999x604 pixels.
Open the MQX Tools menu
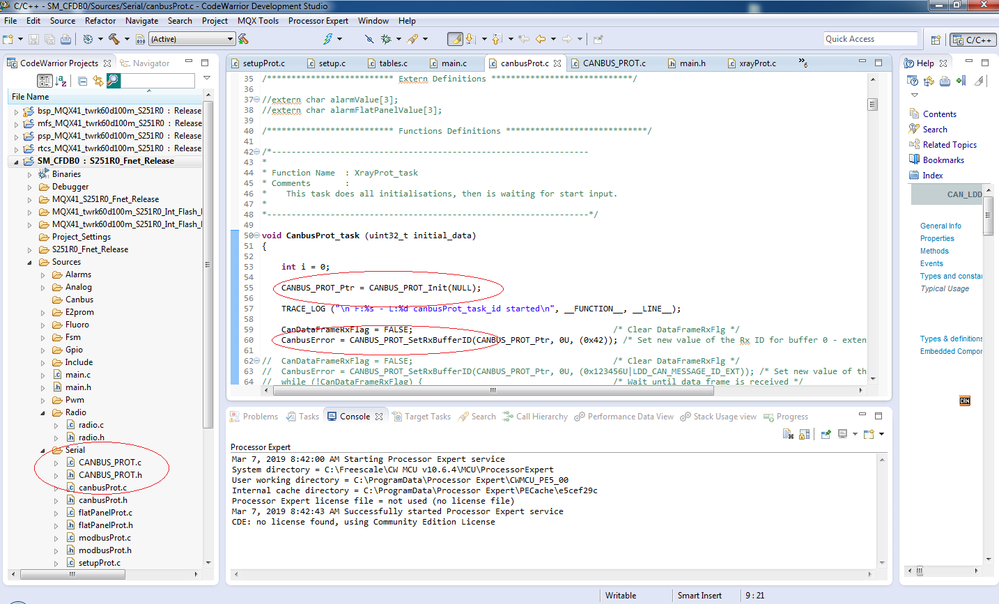click(x=258, y=20)
